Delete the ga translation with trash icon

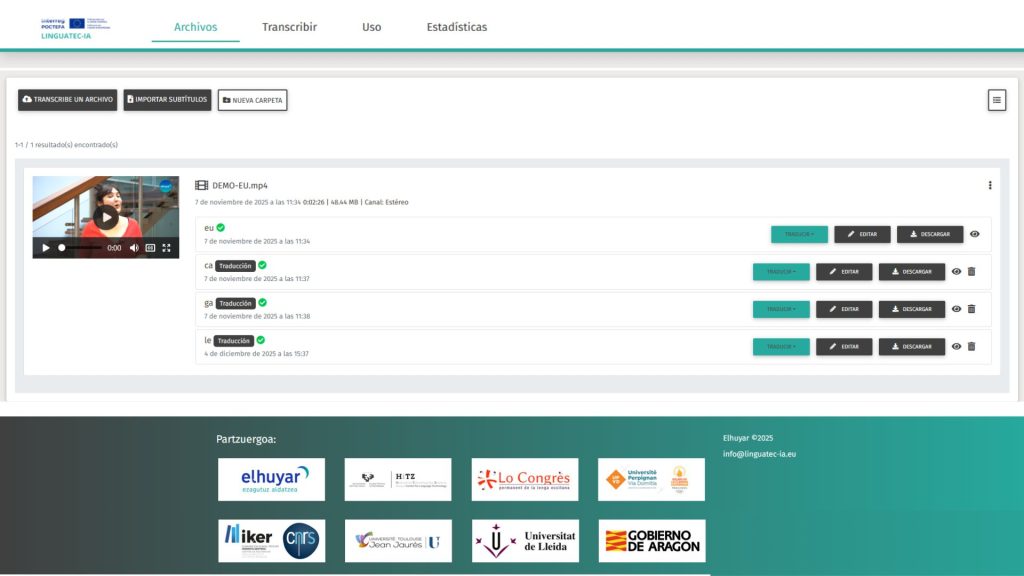point(971,309)
